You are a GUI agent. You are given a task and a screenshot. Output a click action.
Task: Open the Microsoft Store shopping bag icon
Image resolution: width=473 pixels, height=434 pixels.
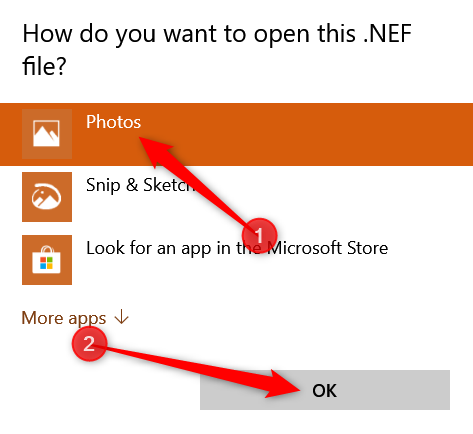[47, 260]
